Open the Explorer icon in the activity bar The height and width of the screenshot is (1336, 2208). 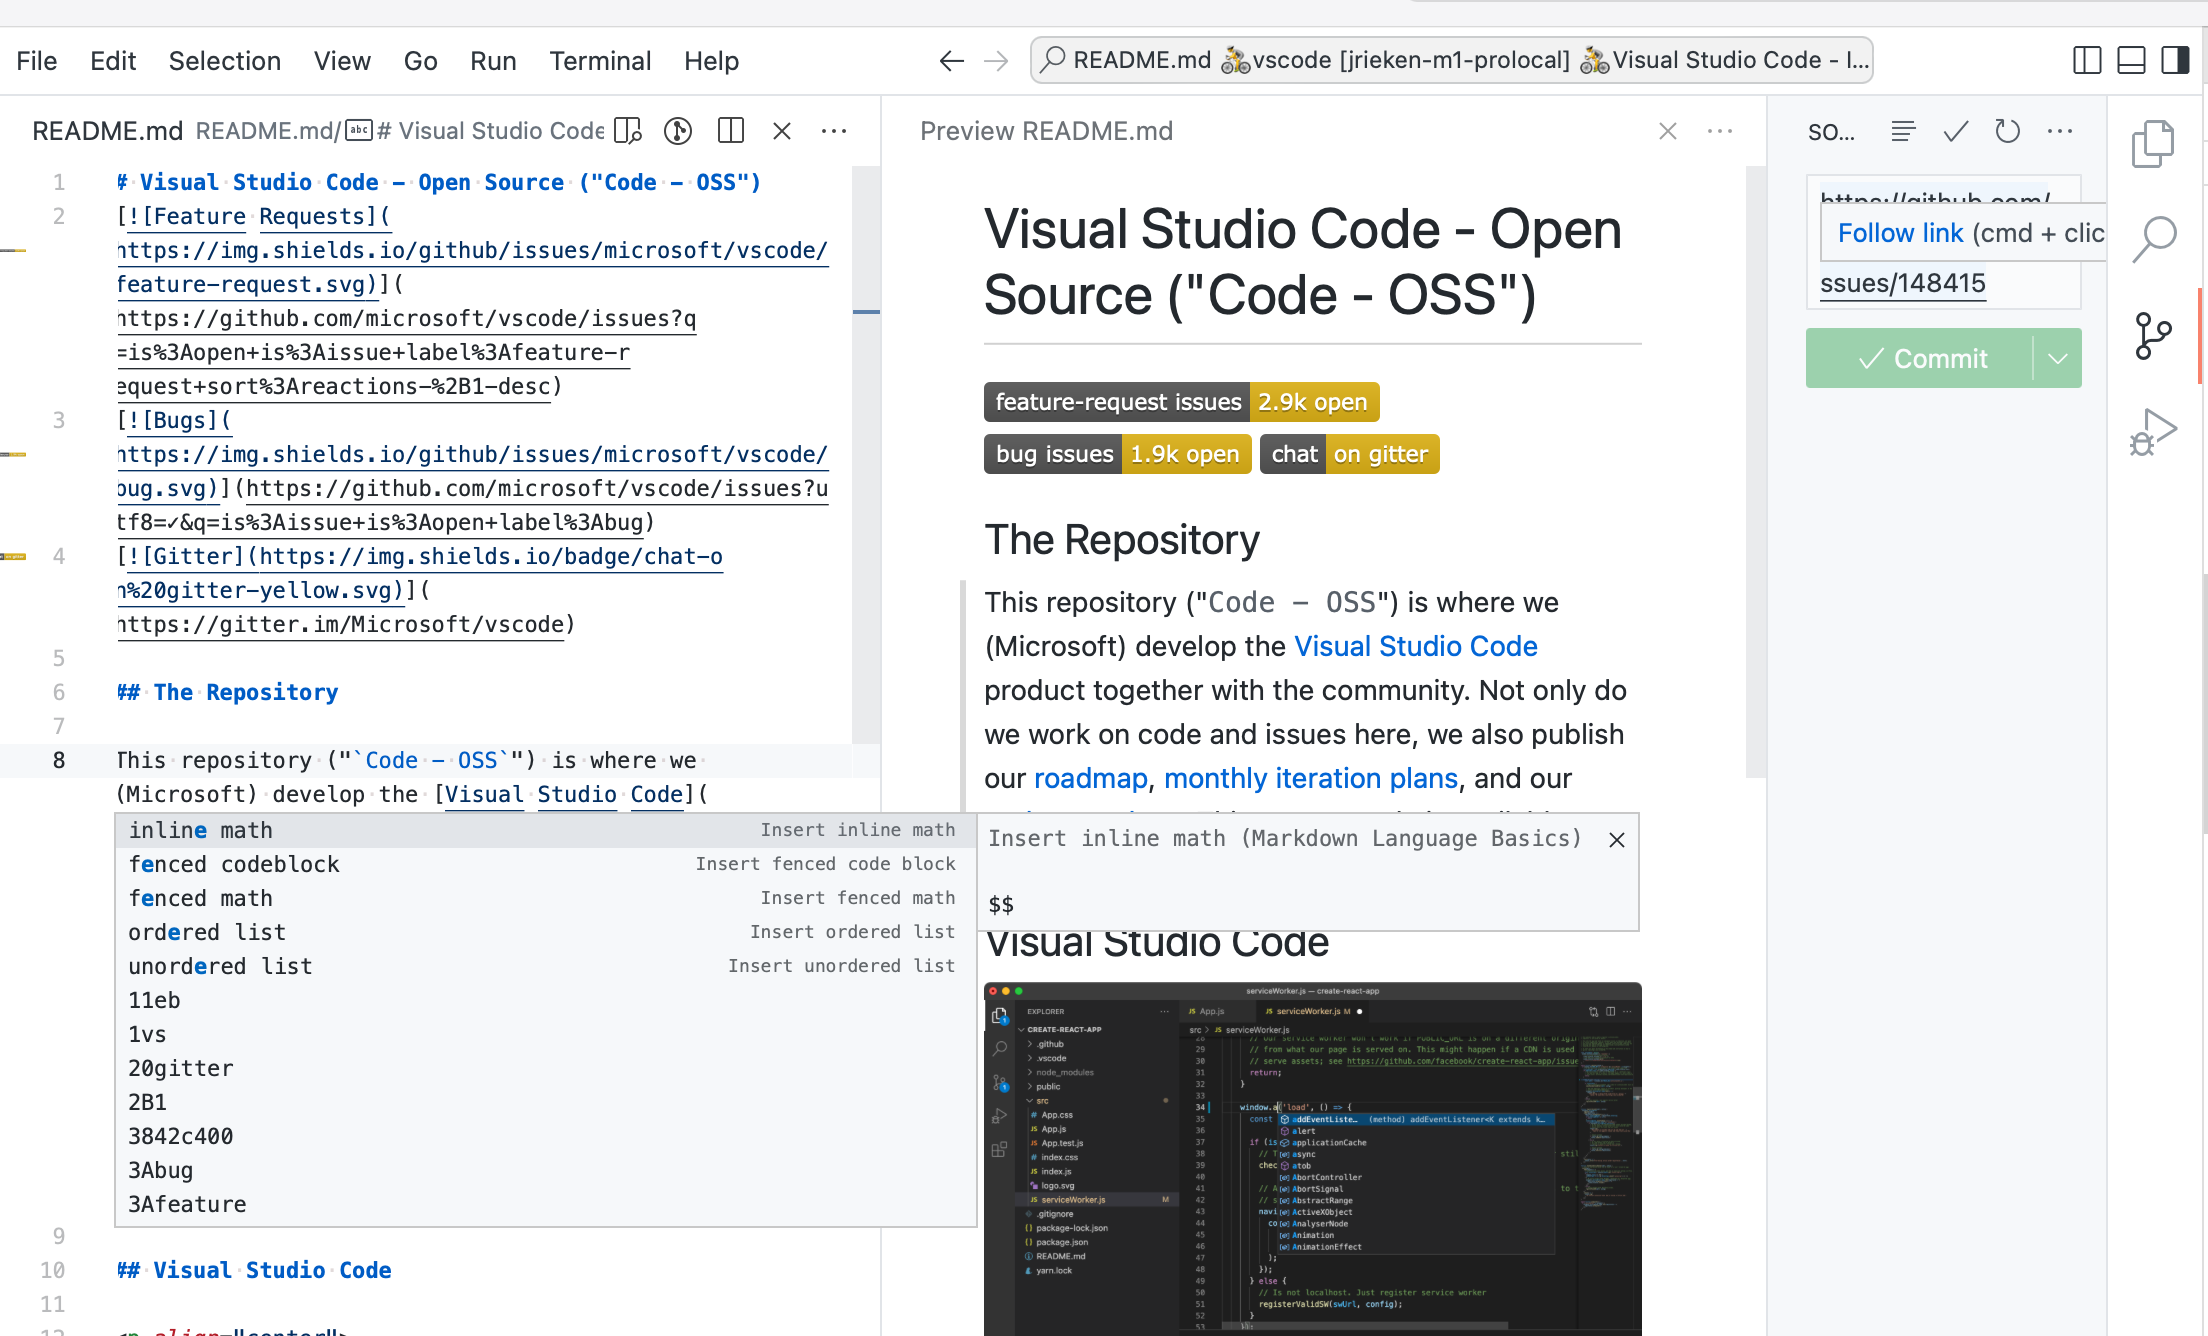[x=2152, y=143]
